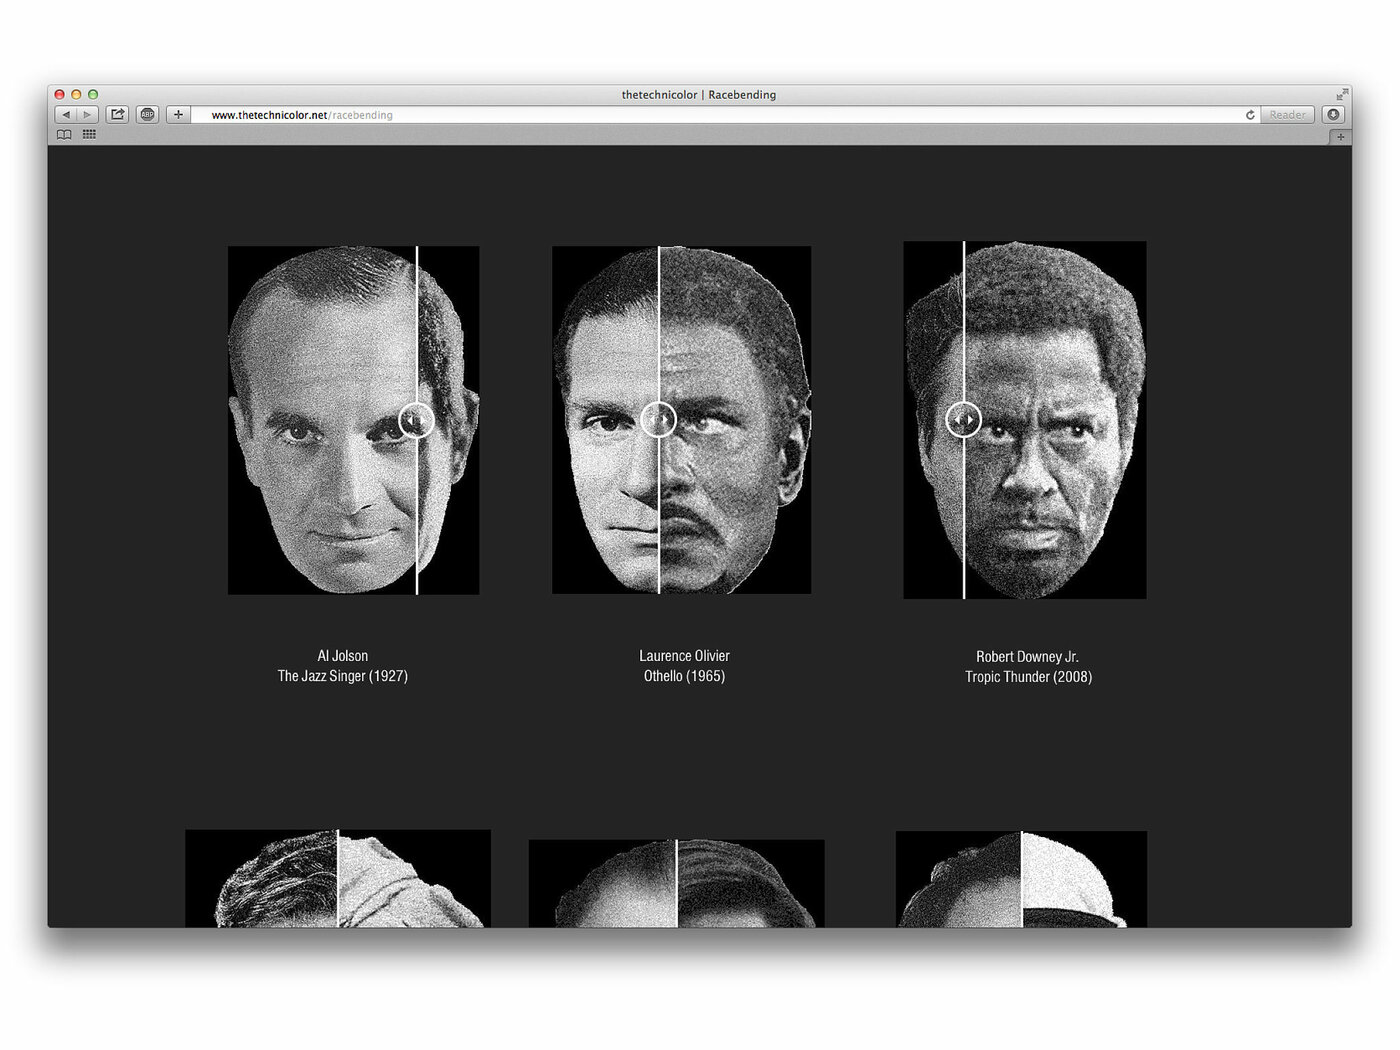Grab the Laurence Olivier comparison slider handle
The width and height of the screenshot is (1400, 1050).
tap(658, 420)
